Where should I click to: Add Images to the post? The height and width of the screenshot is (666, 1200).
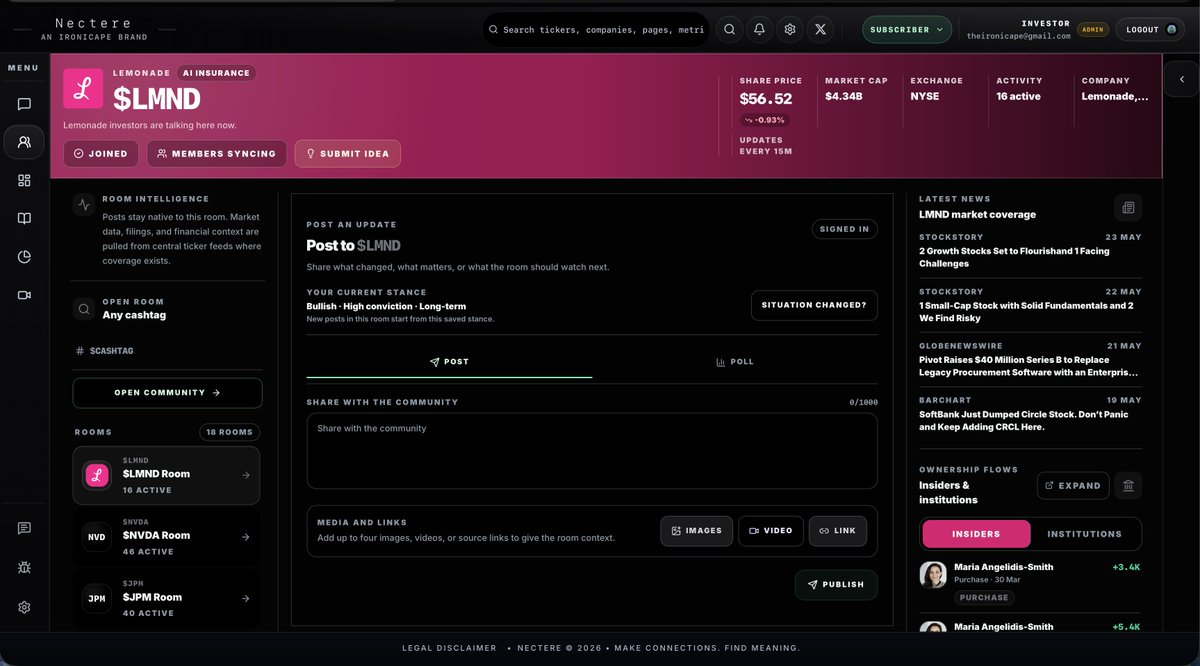697,530
